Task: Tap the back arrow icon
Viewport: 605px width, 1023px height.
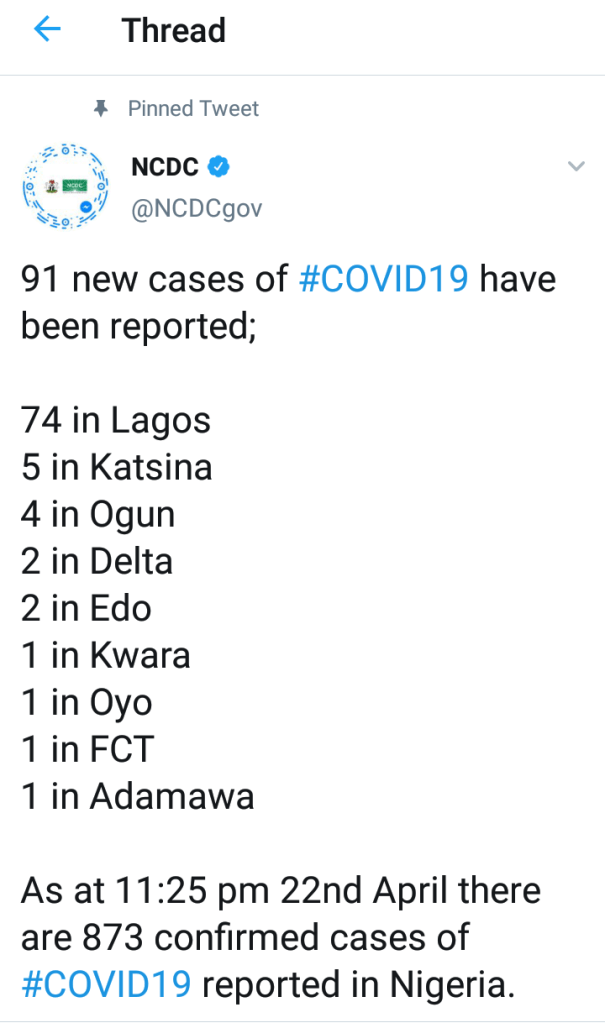Action: (x=47, y=31)
